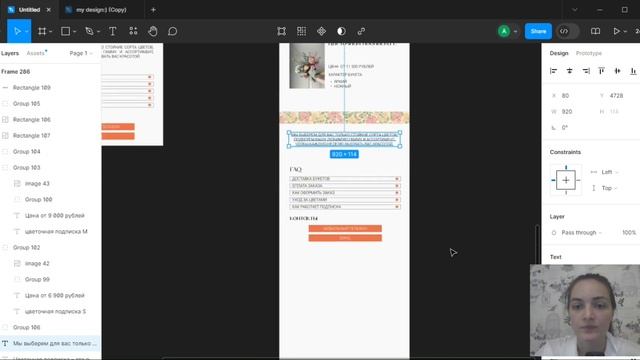Toggle Dev Mode switch
Screen dimensions: 640x360
(568, 31)
